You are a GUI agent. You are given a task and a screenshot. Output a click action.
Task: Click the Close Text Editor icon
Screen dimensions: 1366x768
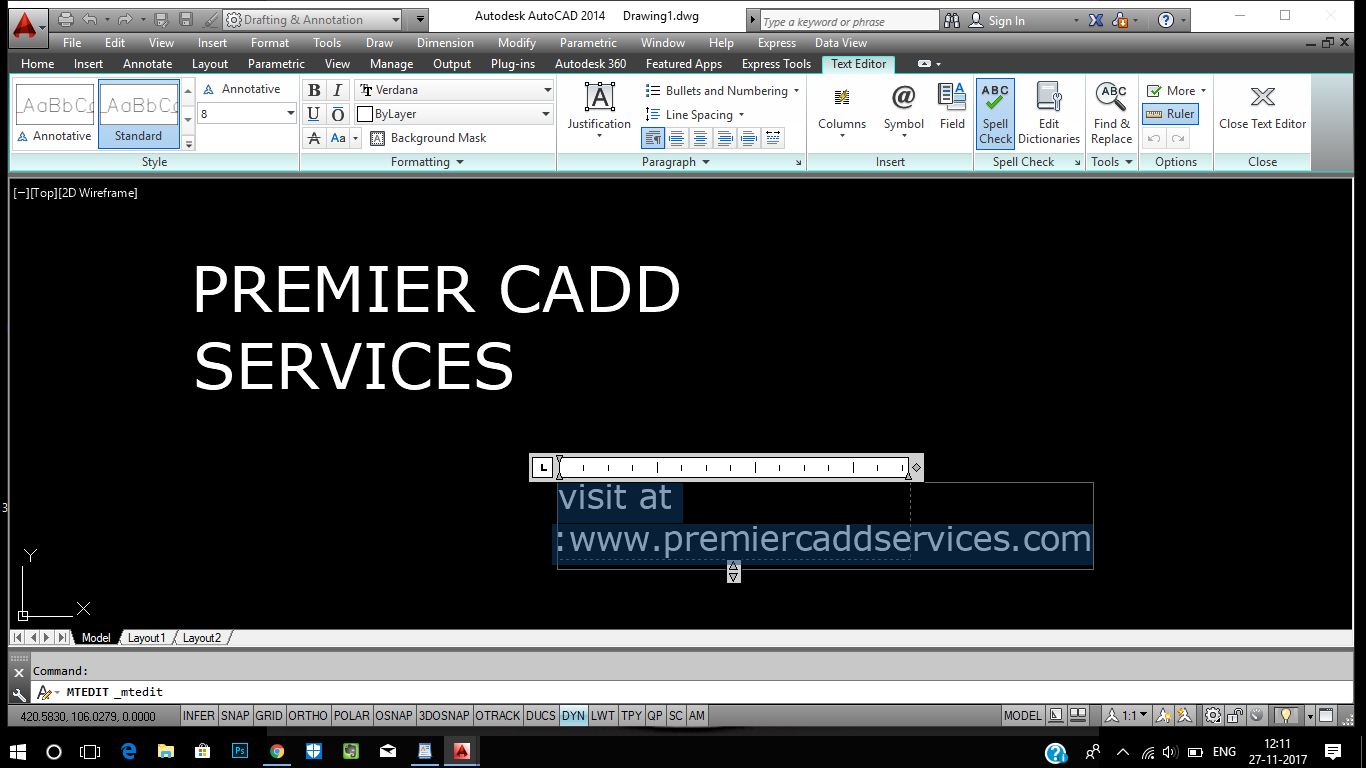[x=1262, y=97]
